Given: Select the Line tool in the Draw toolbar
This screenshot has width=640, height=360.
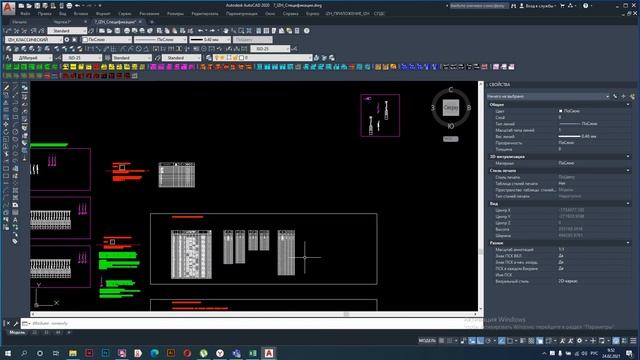Looking at the screenshot, I should [15, 87].
